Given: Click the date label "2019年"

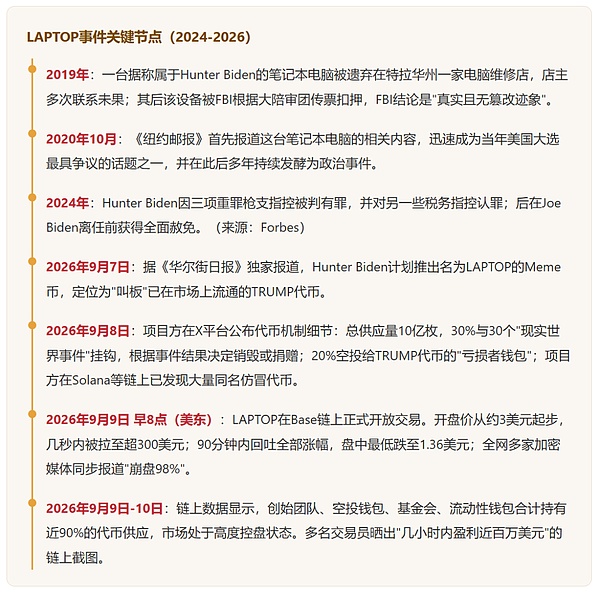Looking at the screenshot, I should point(67,75).
